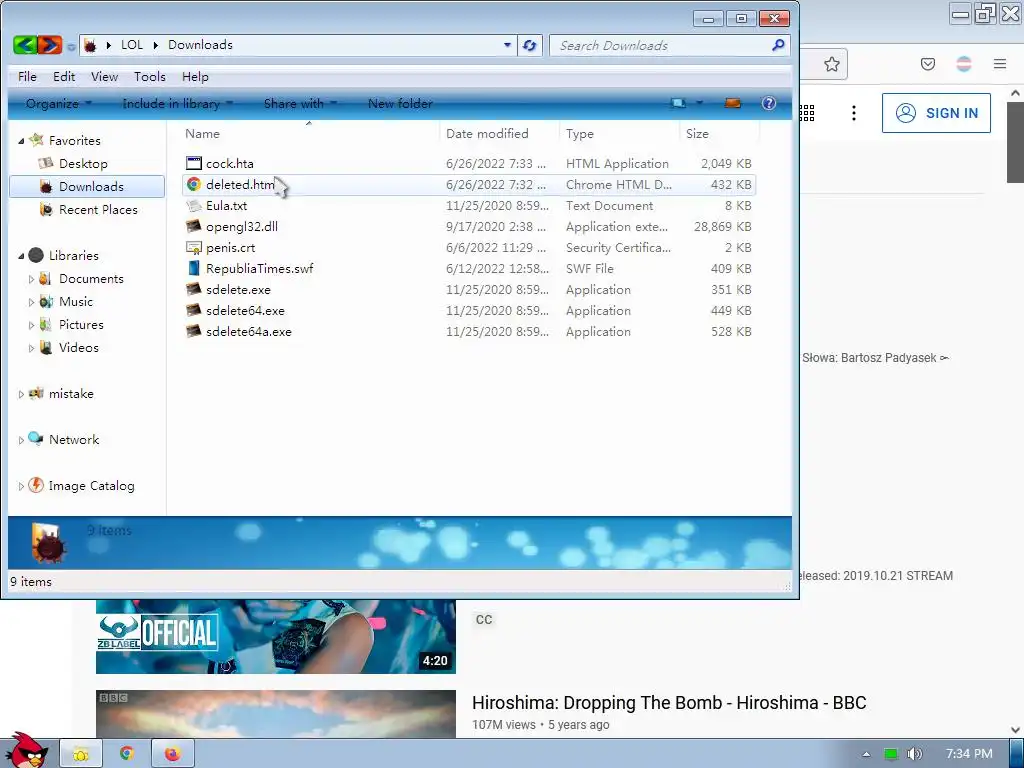Toggle the preview pane icon
This screenshot has width=1024, height=768.
[733, 103]
